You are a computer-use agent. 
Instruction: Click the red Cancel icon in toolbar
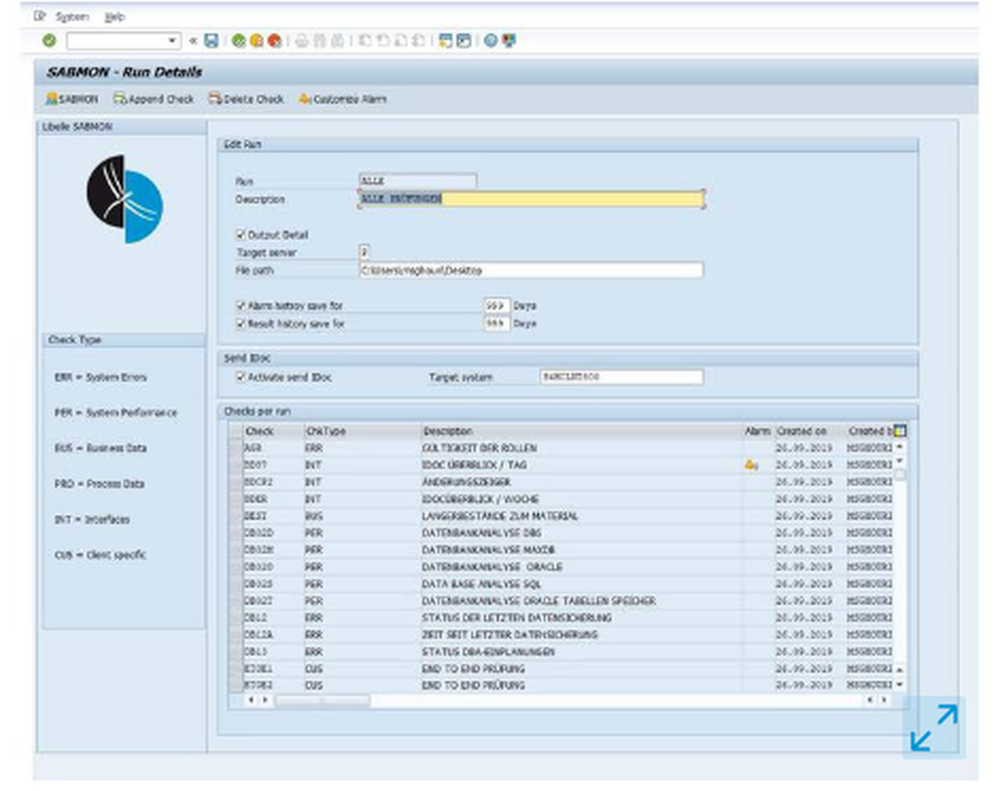(274, 41)
